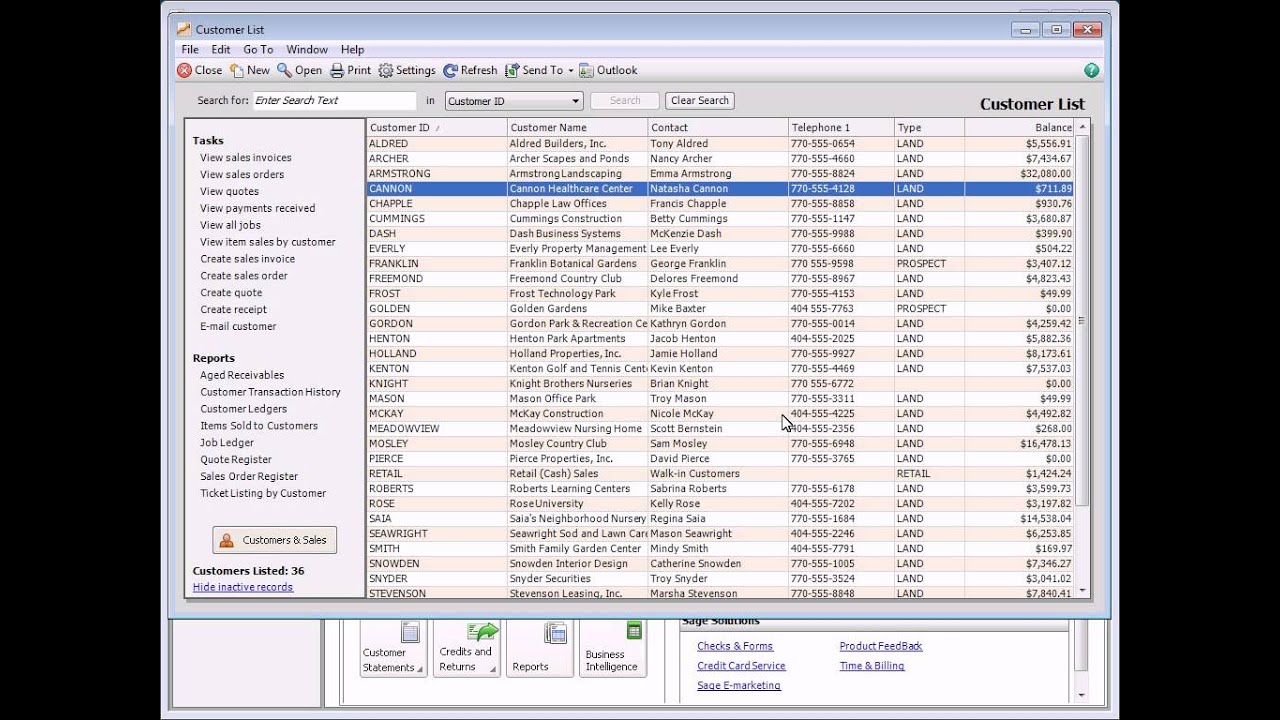Click the Search for text field
The image size is (1280, 720).
tap(334, 100)
